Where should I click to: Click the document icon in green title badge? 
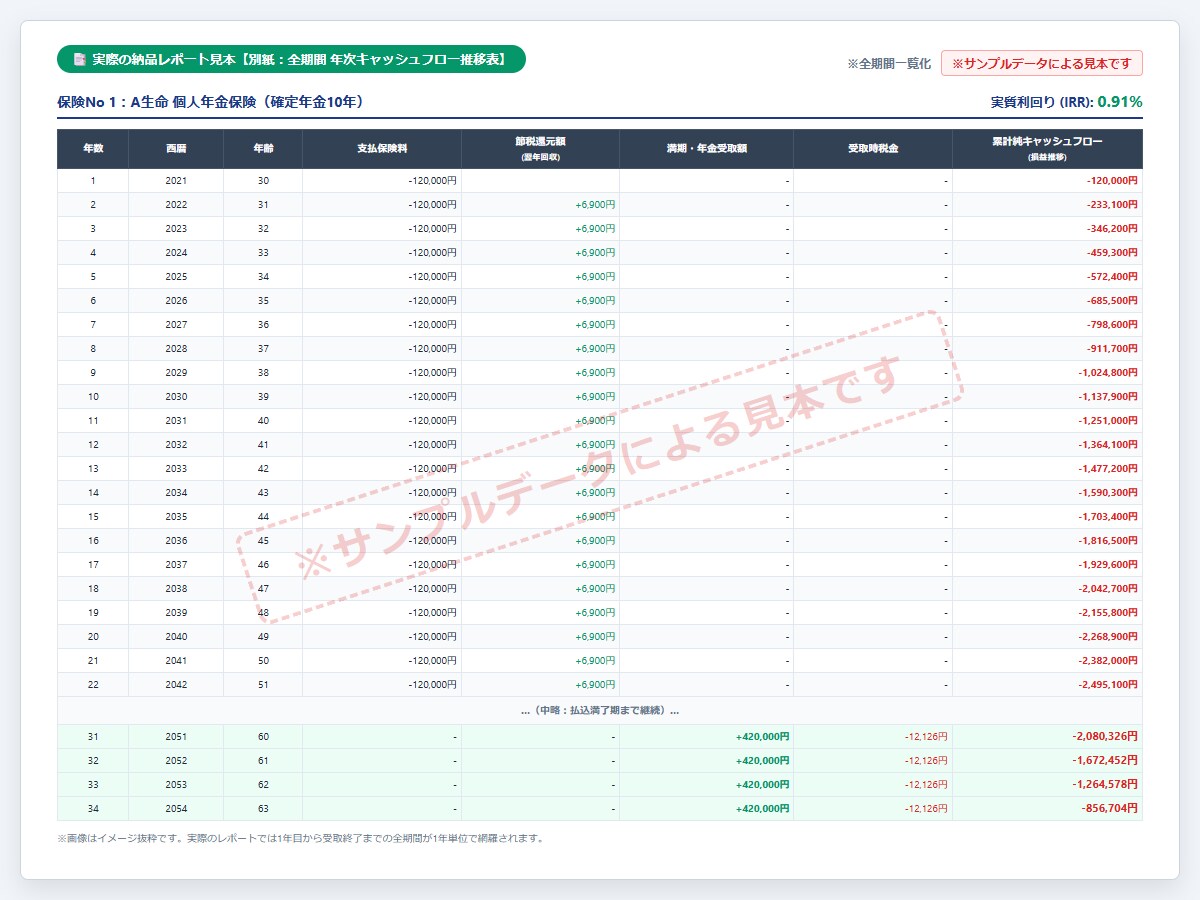click(80, 60)
